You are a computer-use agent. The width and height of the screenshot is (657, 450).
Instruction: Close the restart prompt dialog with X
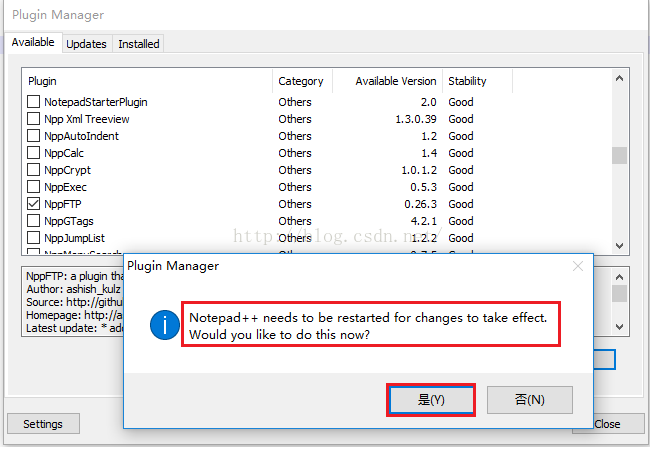pyautogui.click(x=577, y=266)
